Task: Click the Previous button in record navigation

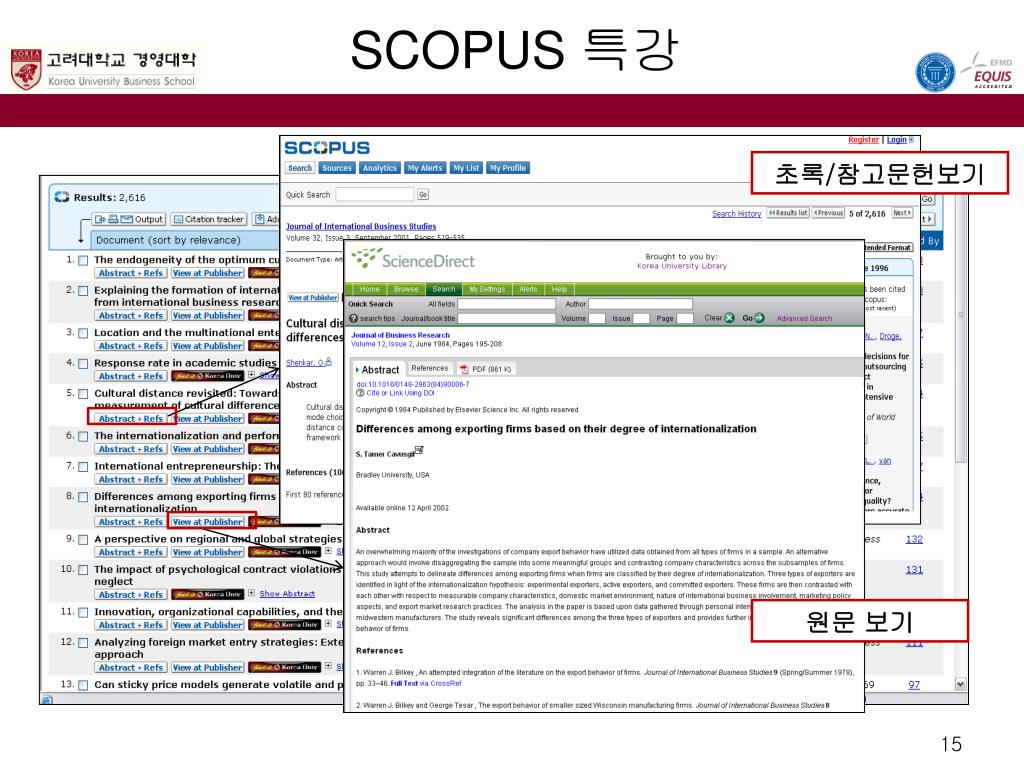Action: tap(828, 213)
